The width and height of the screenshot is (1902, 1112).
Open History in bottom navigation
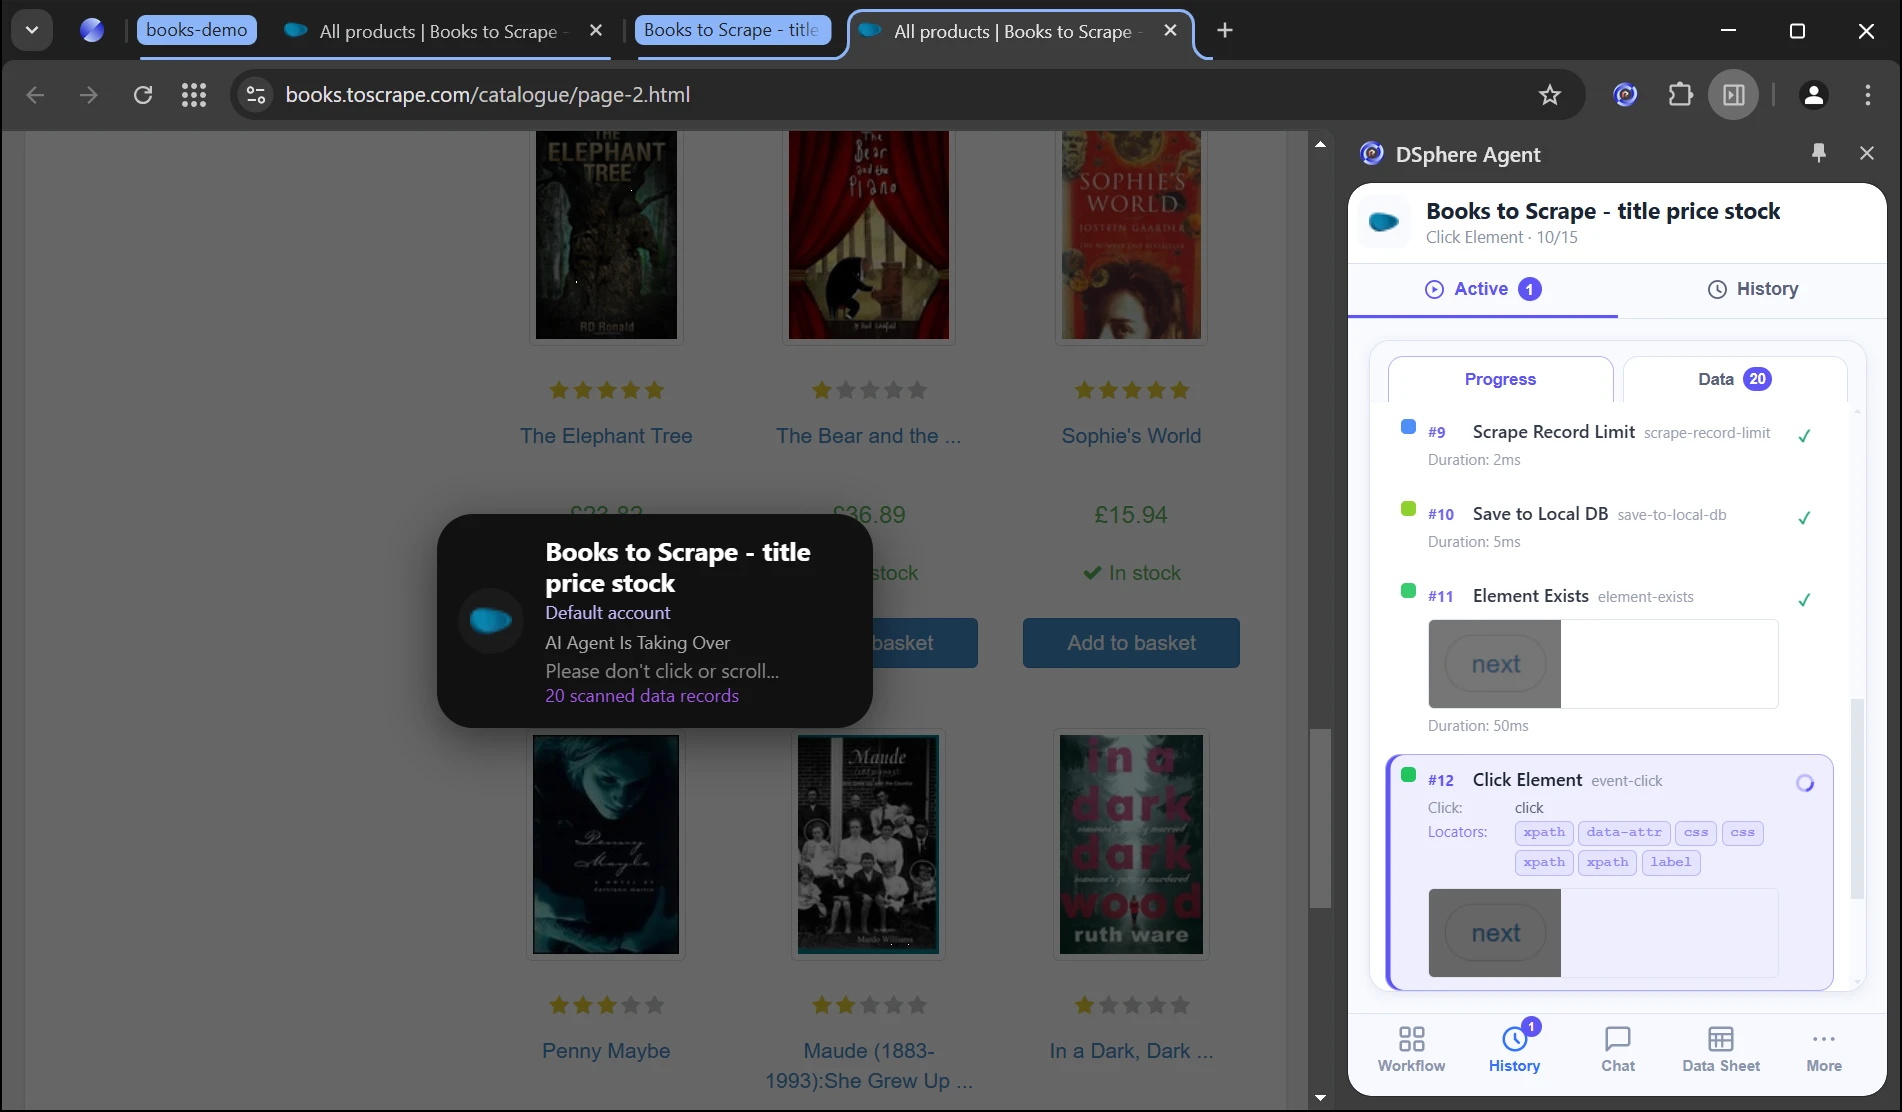tap(1514, 1049)
